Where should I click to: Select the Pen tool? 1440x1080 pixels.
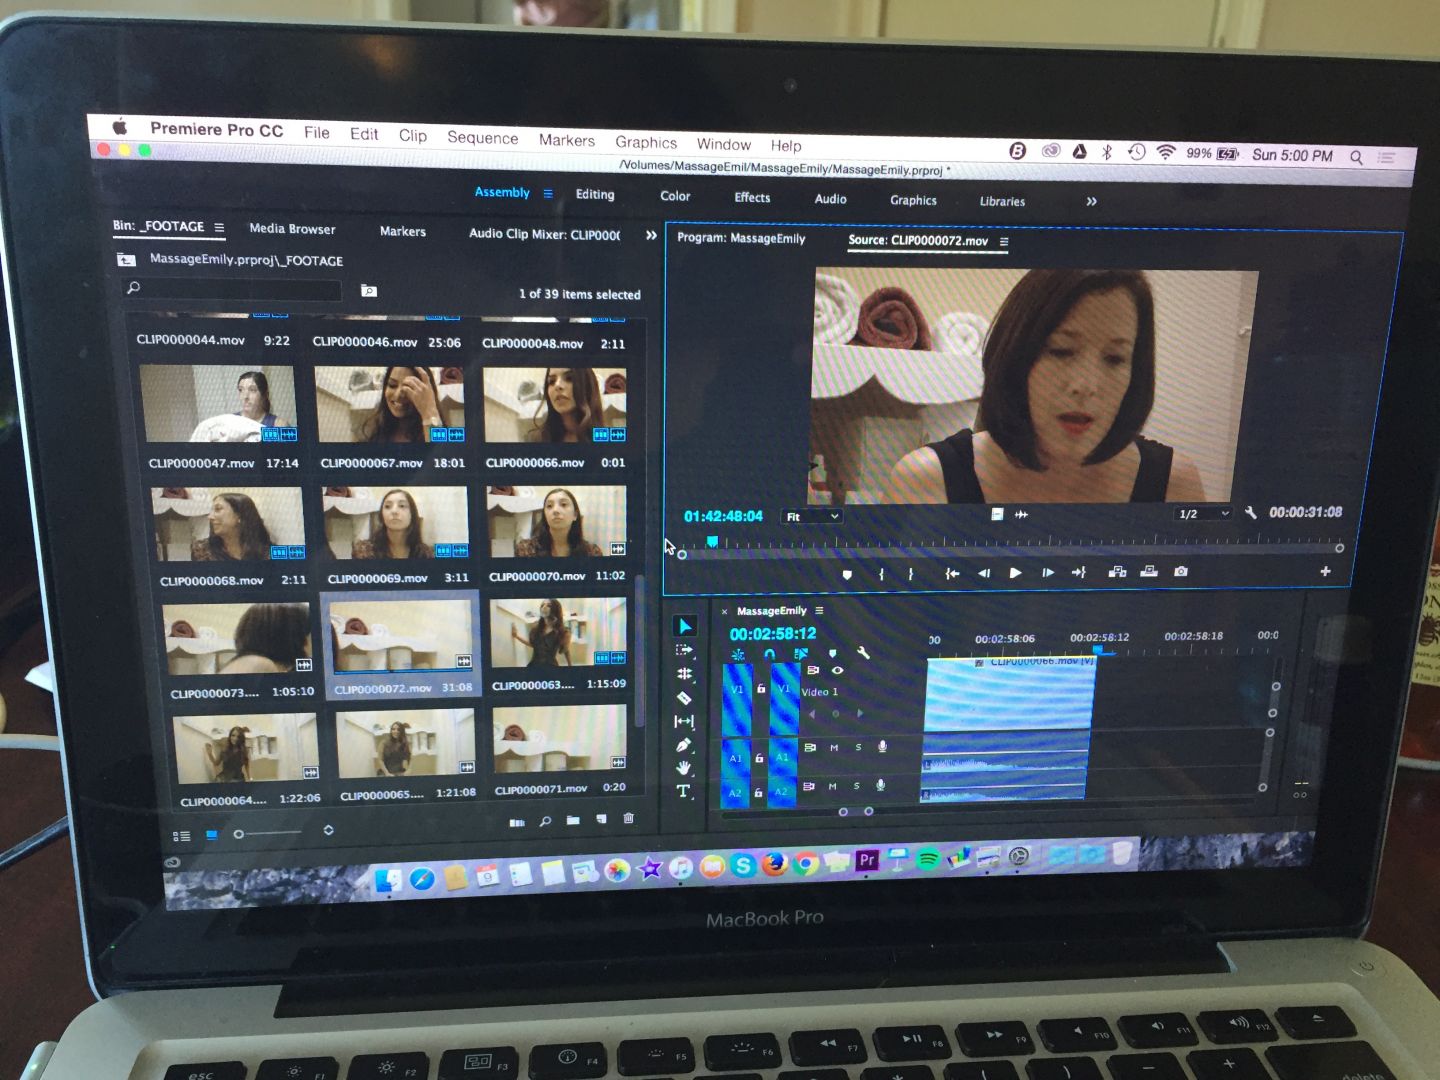(684, 745)
